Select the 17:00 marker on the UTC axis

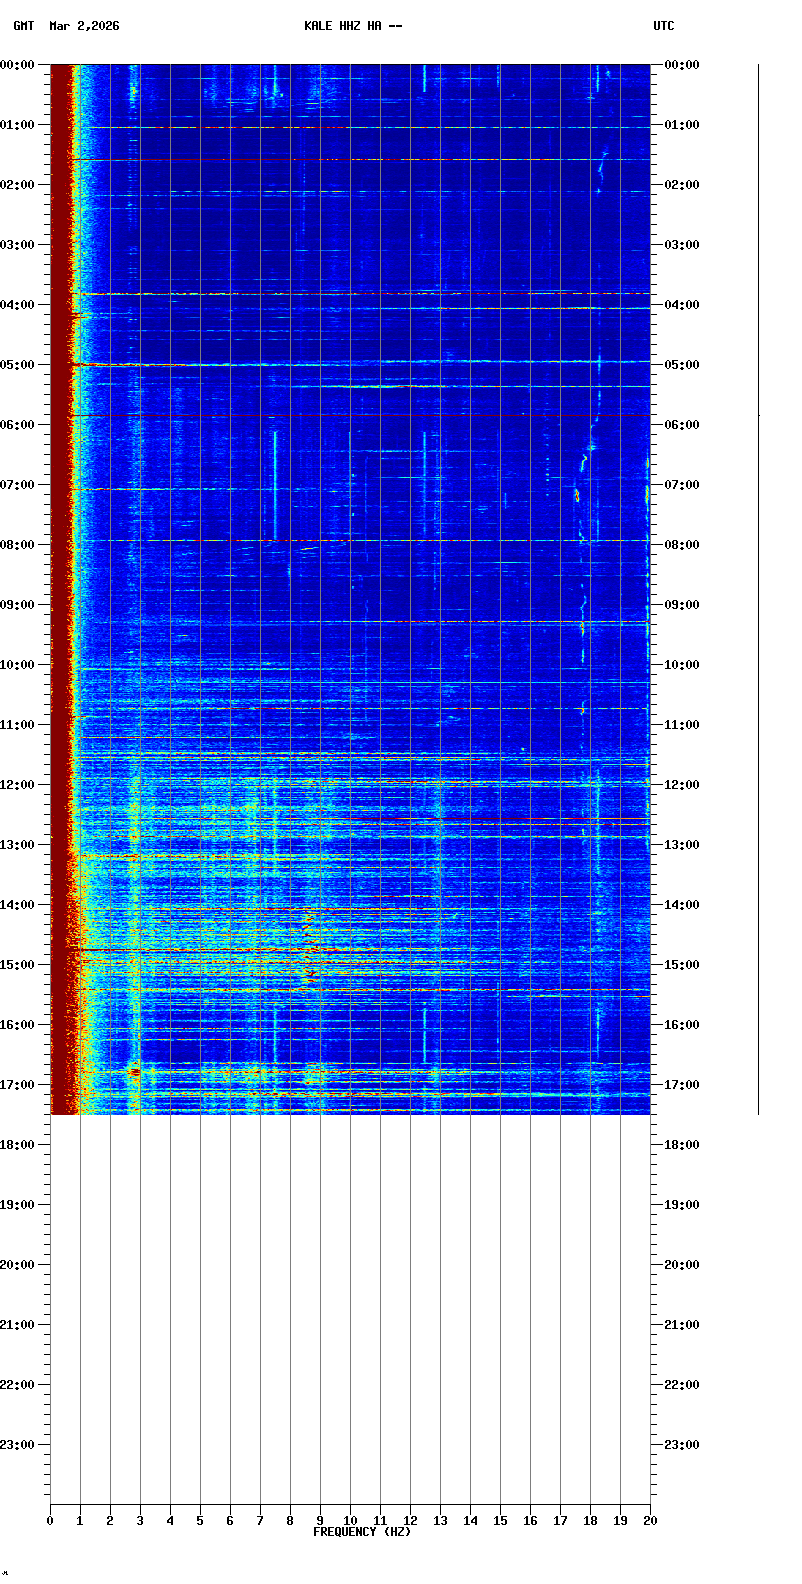(x=681, y=1085)
